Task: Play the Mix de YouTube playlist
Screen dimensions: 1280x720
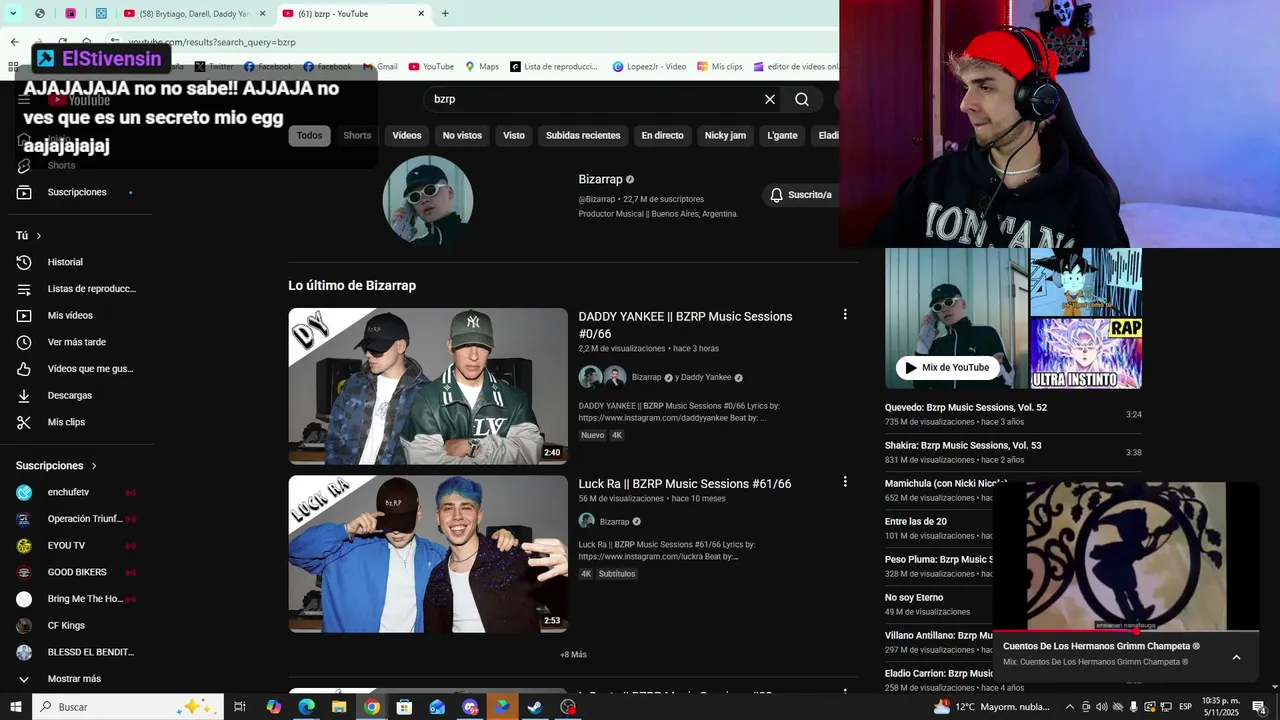Action: (947, 368)
